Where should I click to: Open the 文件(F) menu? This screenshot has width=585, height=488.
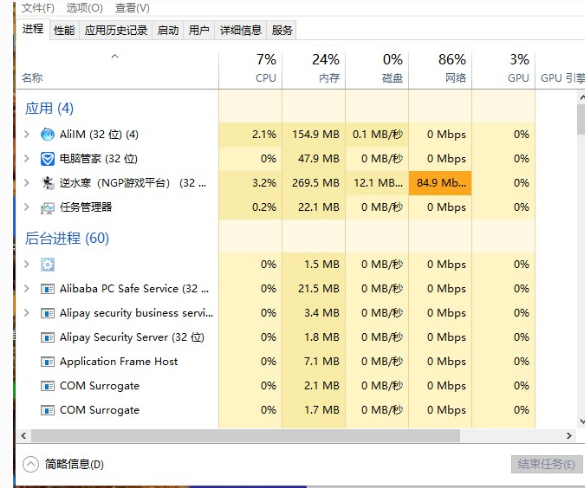(x=38, y=8)
